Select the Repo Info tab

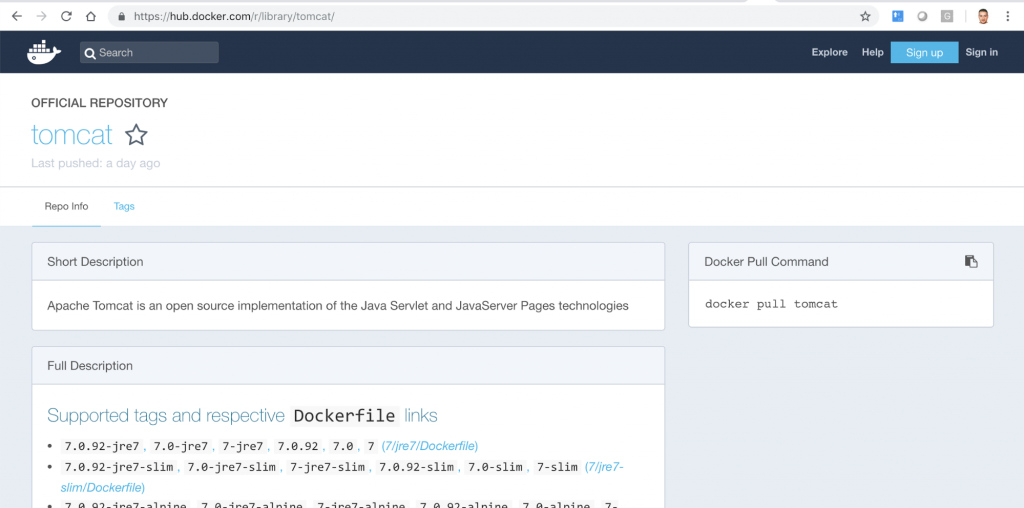click(66, 206)
